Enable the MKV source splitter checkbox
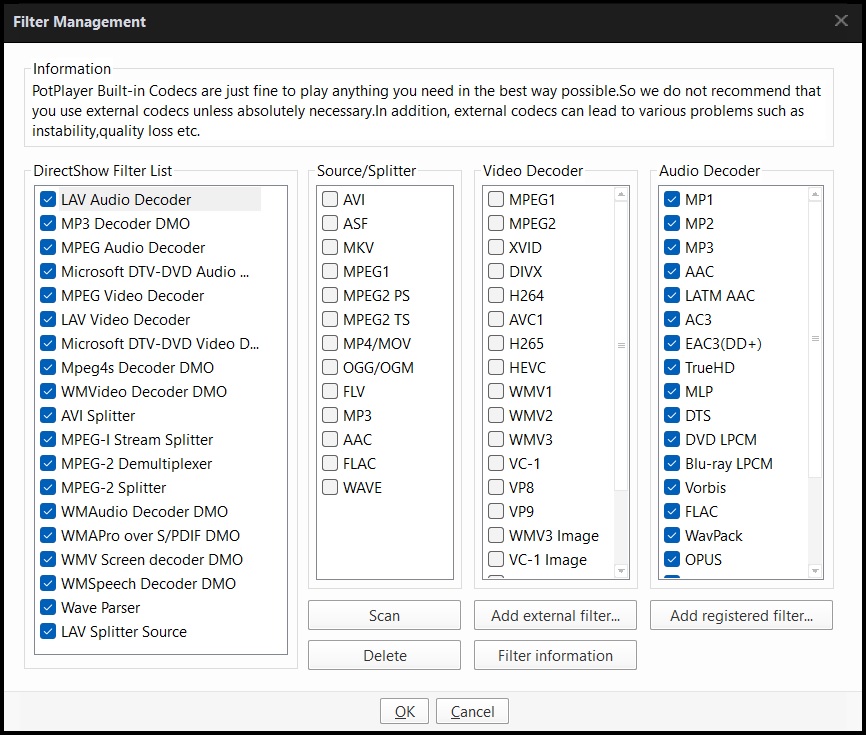 pos(330,248)
